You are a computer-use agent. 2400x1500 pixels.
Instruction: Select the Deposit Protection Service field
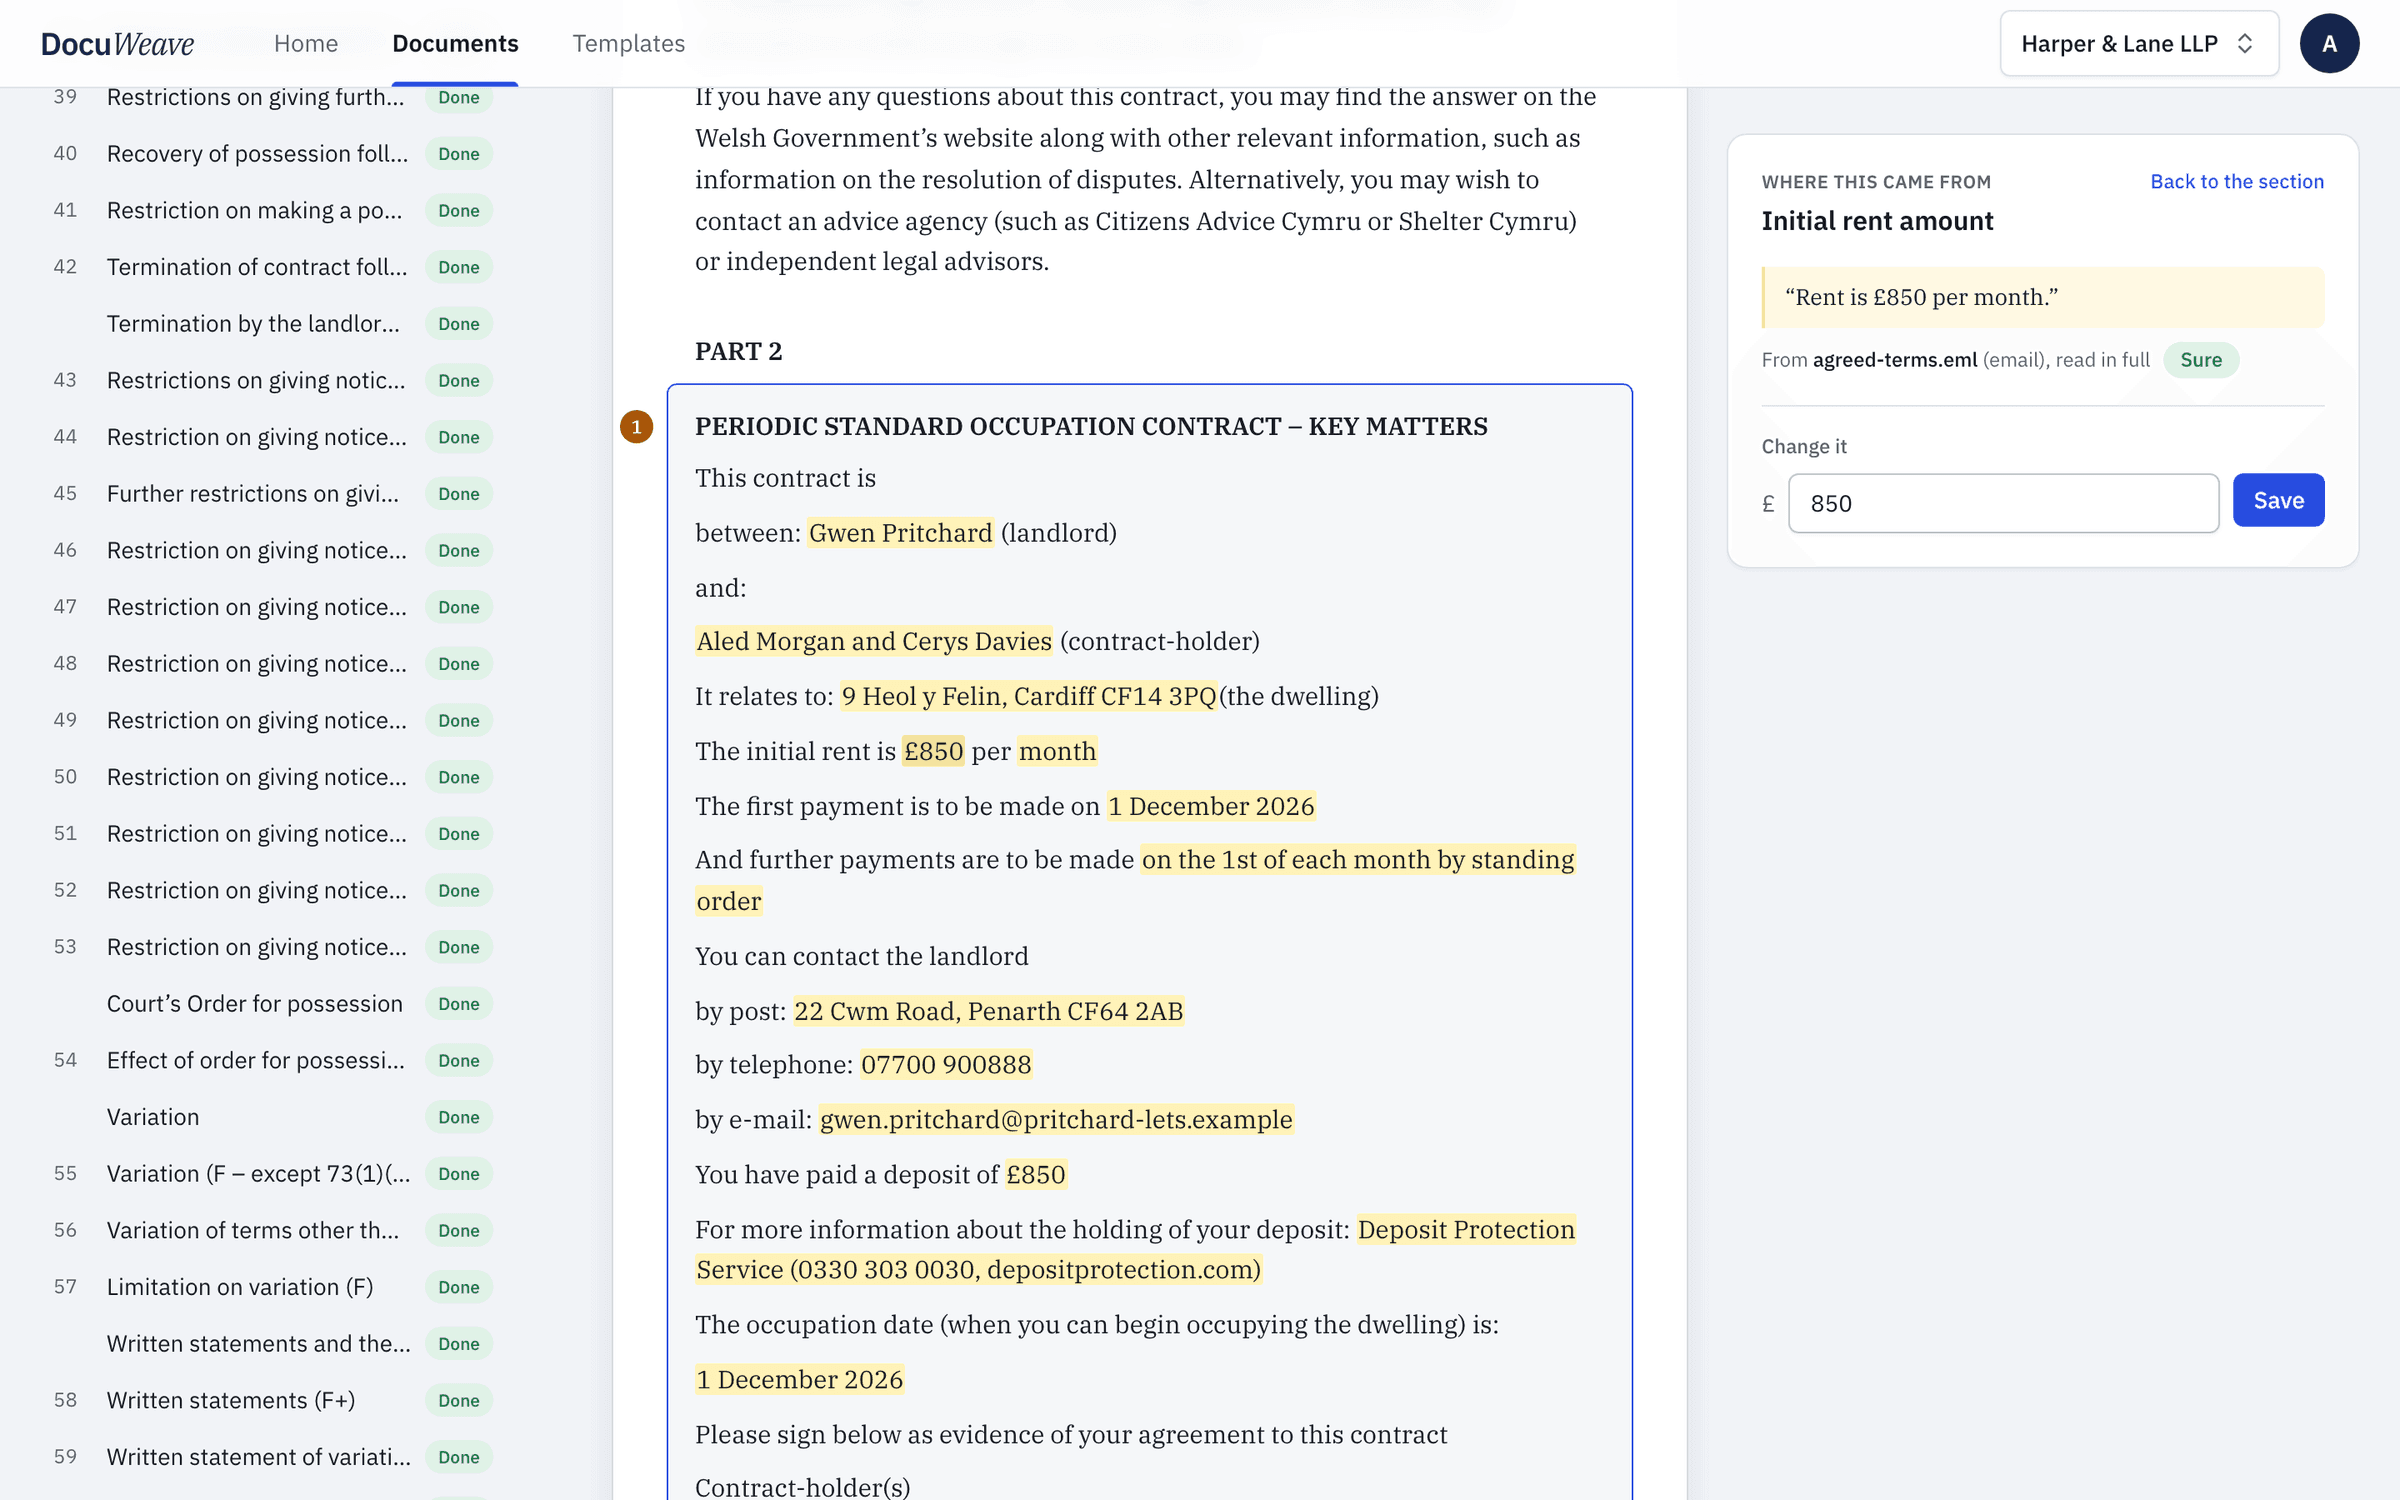[1135, 1249]
